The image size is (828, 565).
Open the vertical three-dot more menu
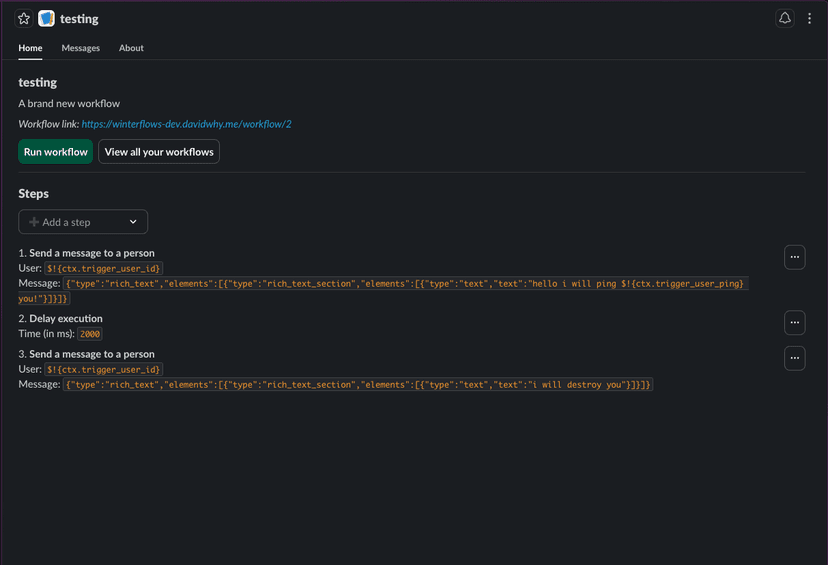coord(810,18)
